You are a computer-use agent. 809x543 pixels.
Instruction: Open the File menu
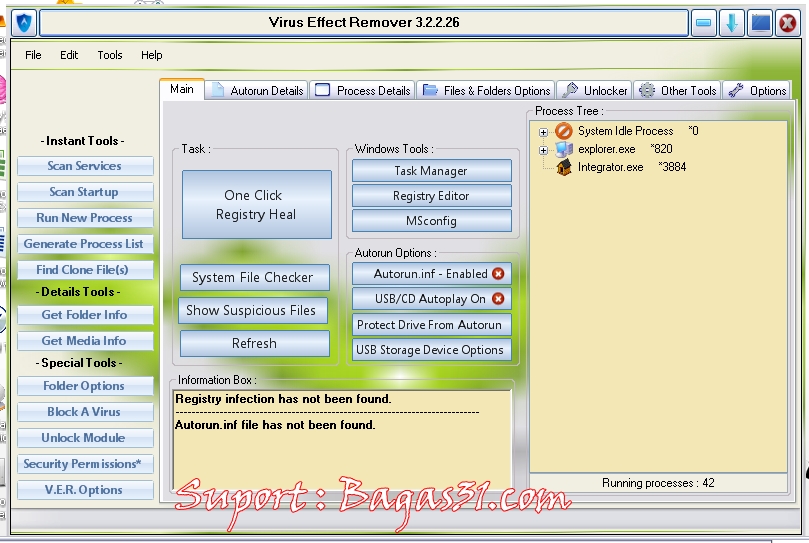pos(33,55)
